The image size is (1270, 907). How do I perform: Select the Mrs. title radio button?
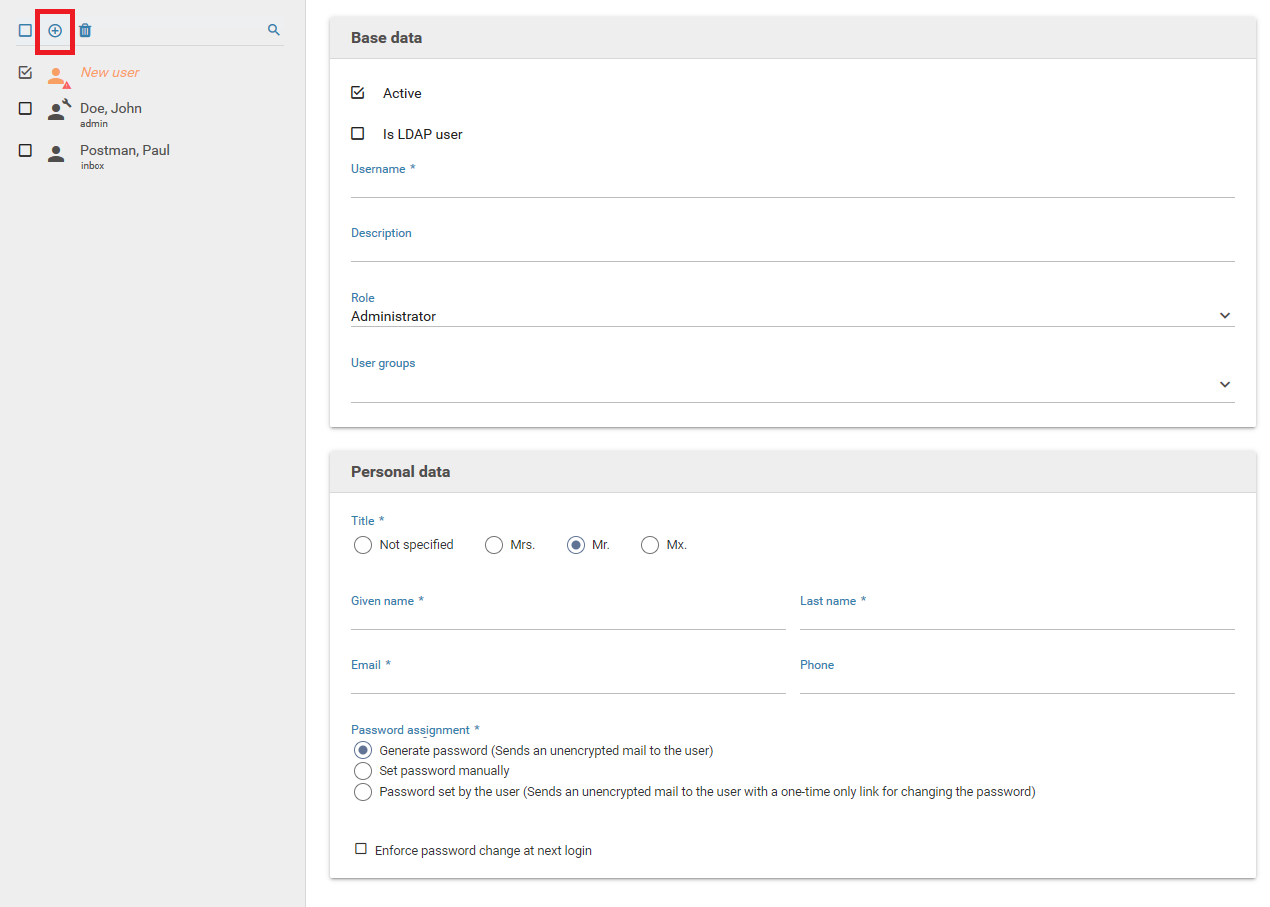click(x=494, y=545)
